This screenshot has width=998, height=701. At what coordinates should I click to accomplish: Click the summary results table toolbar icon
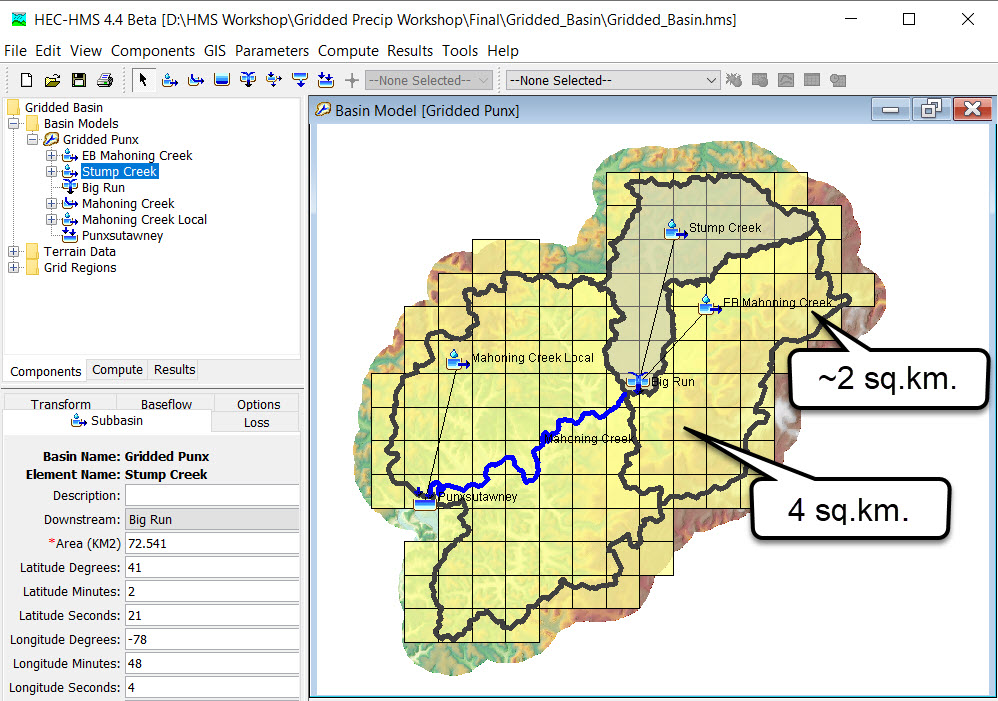click(x=812, y=80)
